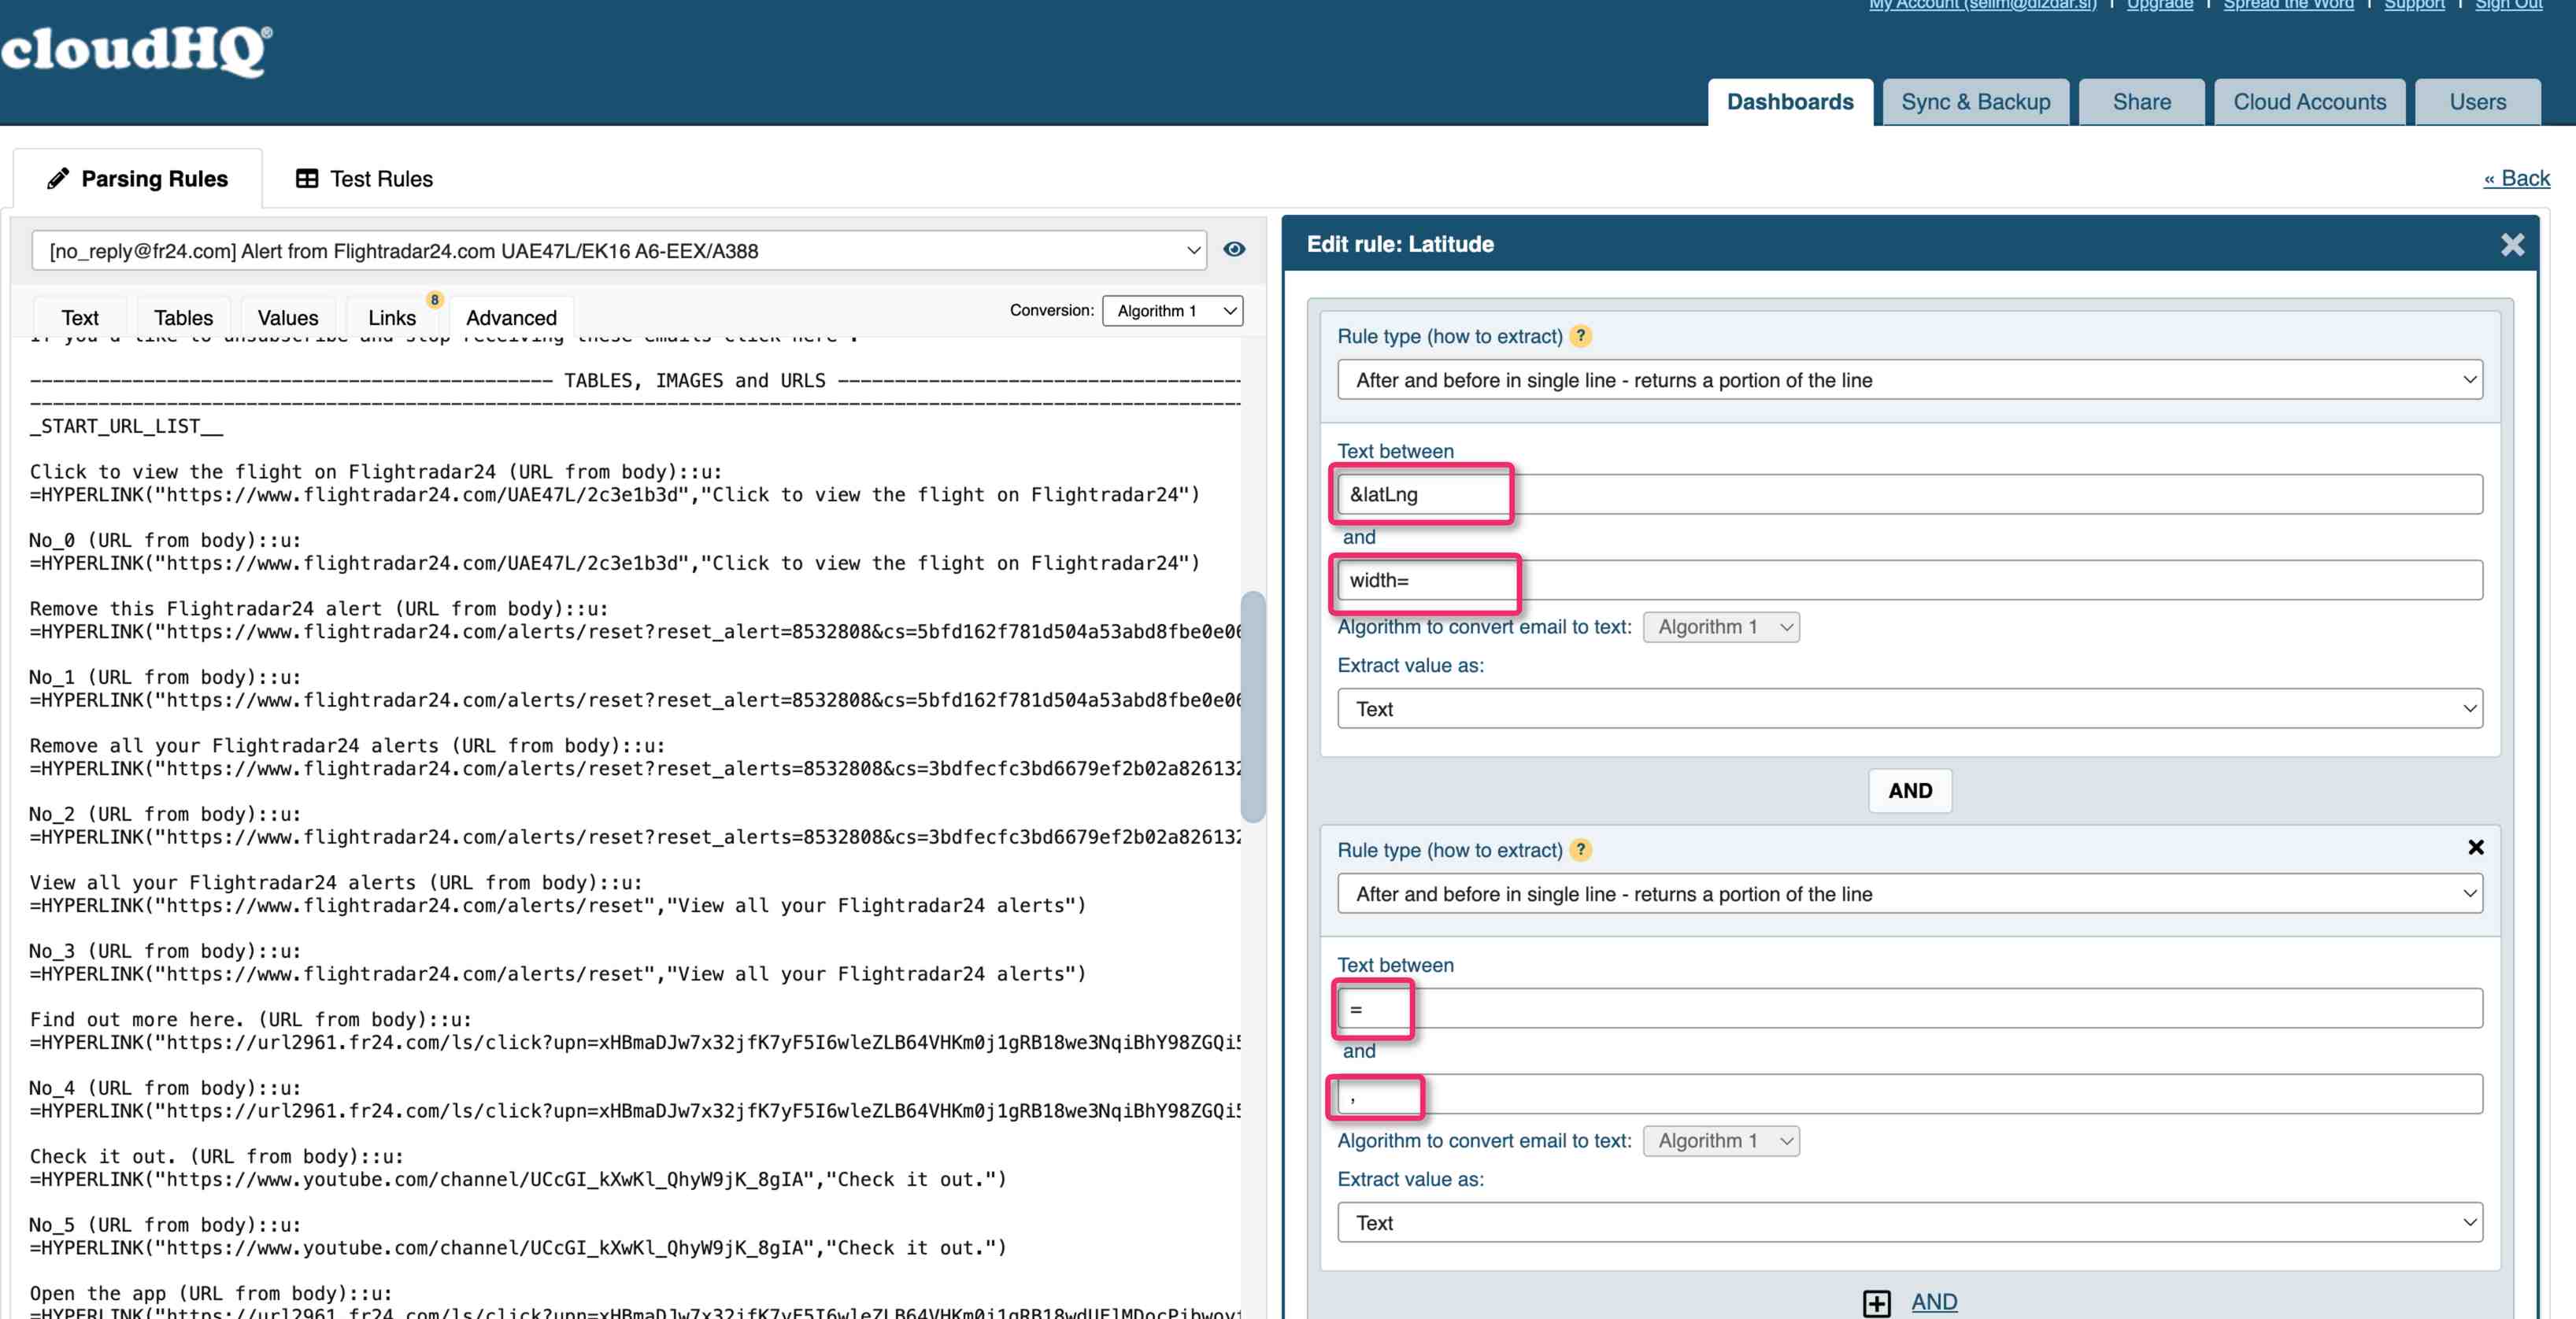The width and height of the screenshot is (2576, 1319).
Task: Switch to the Test Rules tab
Action: (364, 178)
